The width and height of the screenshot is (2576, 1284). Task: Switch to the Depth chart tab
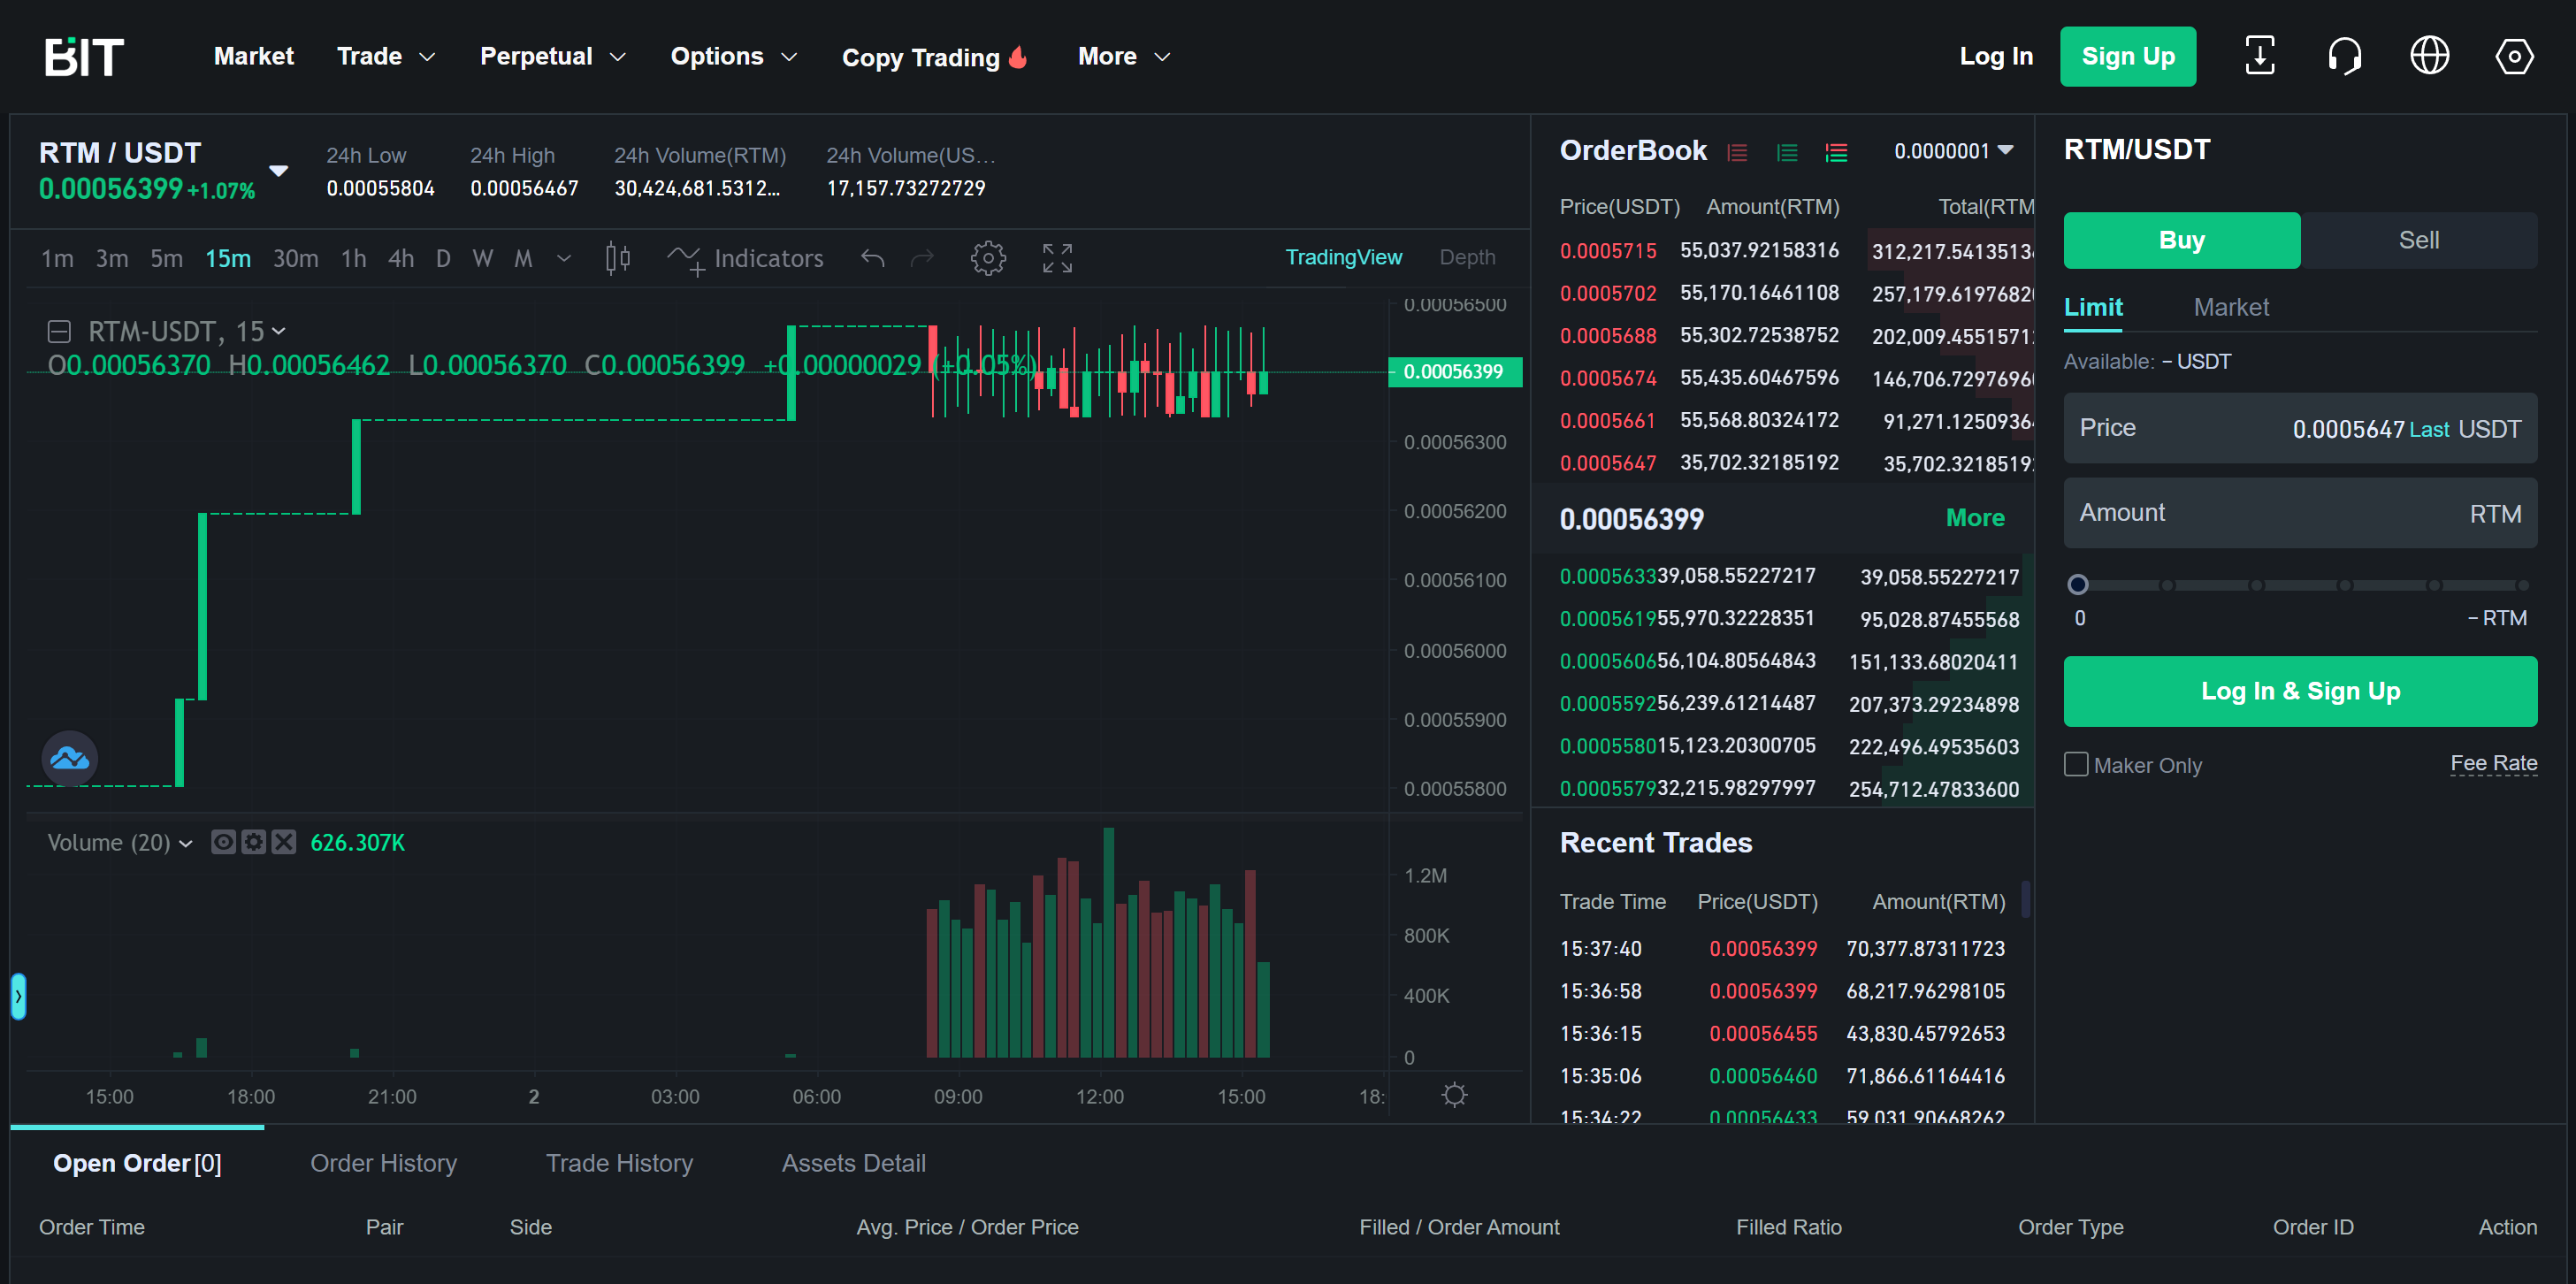click(1467, 258)
